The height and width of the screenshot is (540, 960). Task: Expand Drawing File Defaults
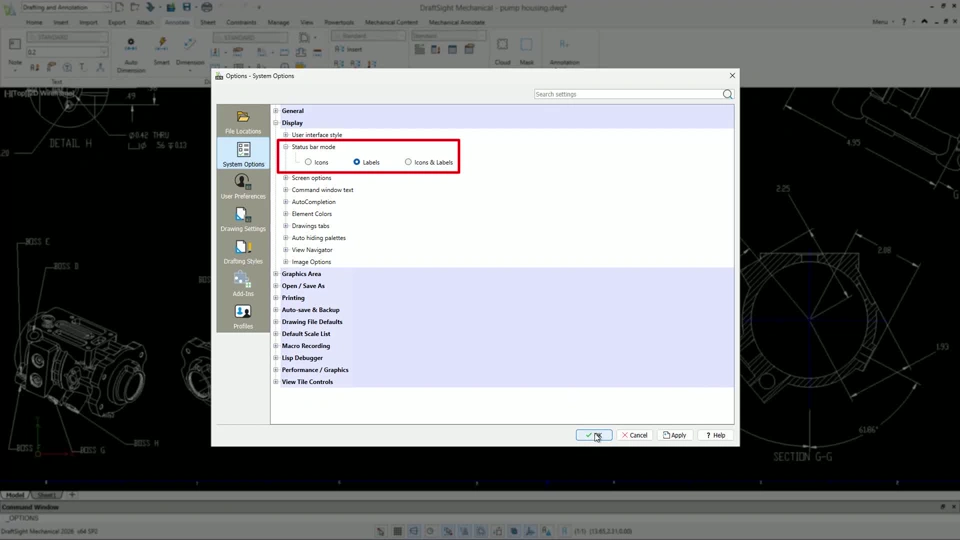click(276, 321)
